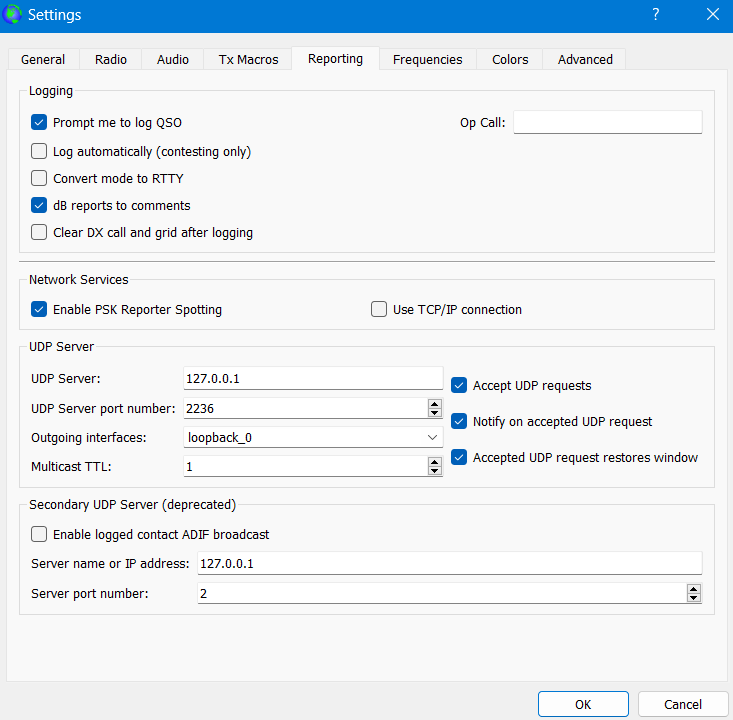Increase secondary Server port number with up arrow
This screenshot has height=720, width=733.
(694, 589)
